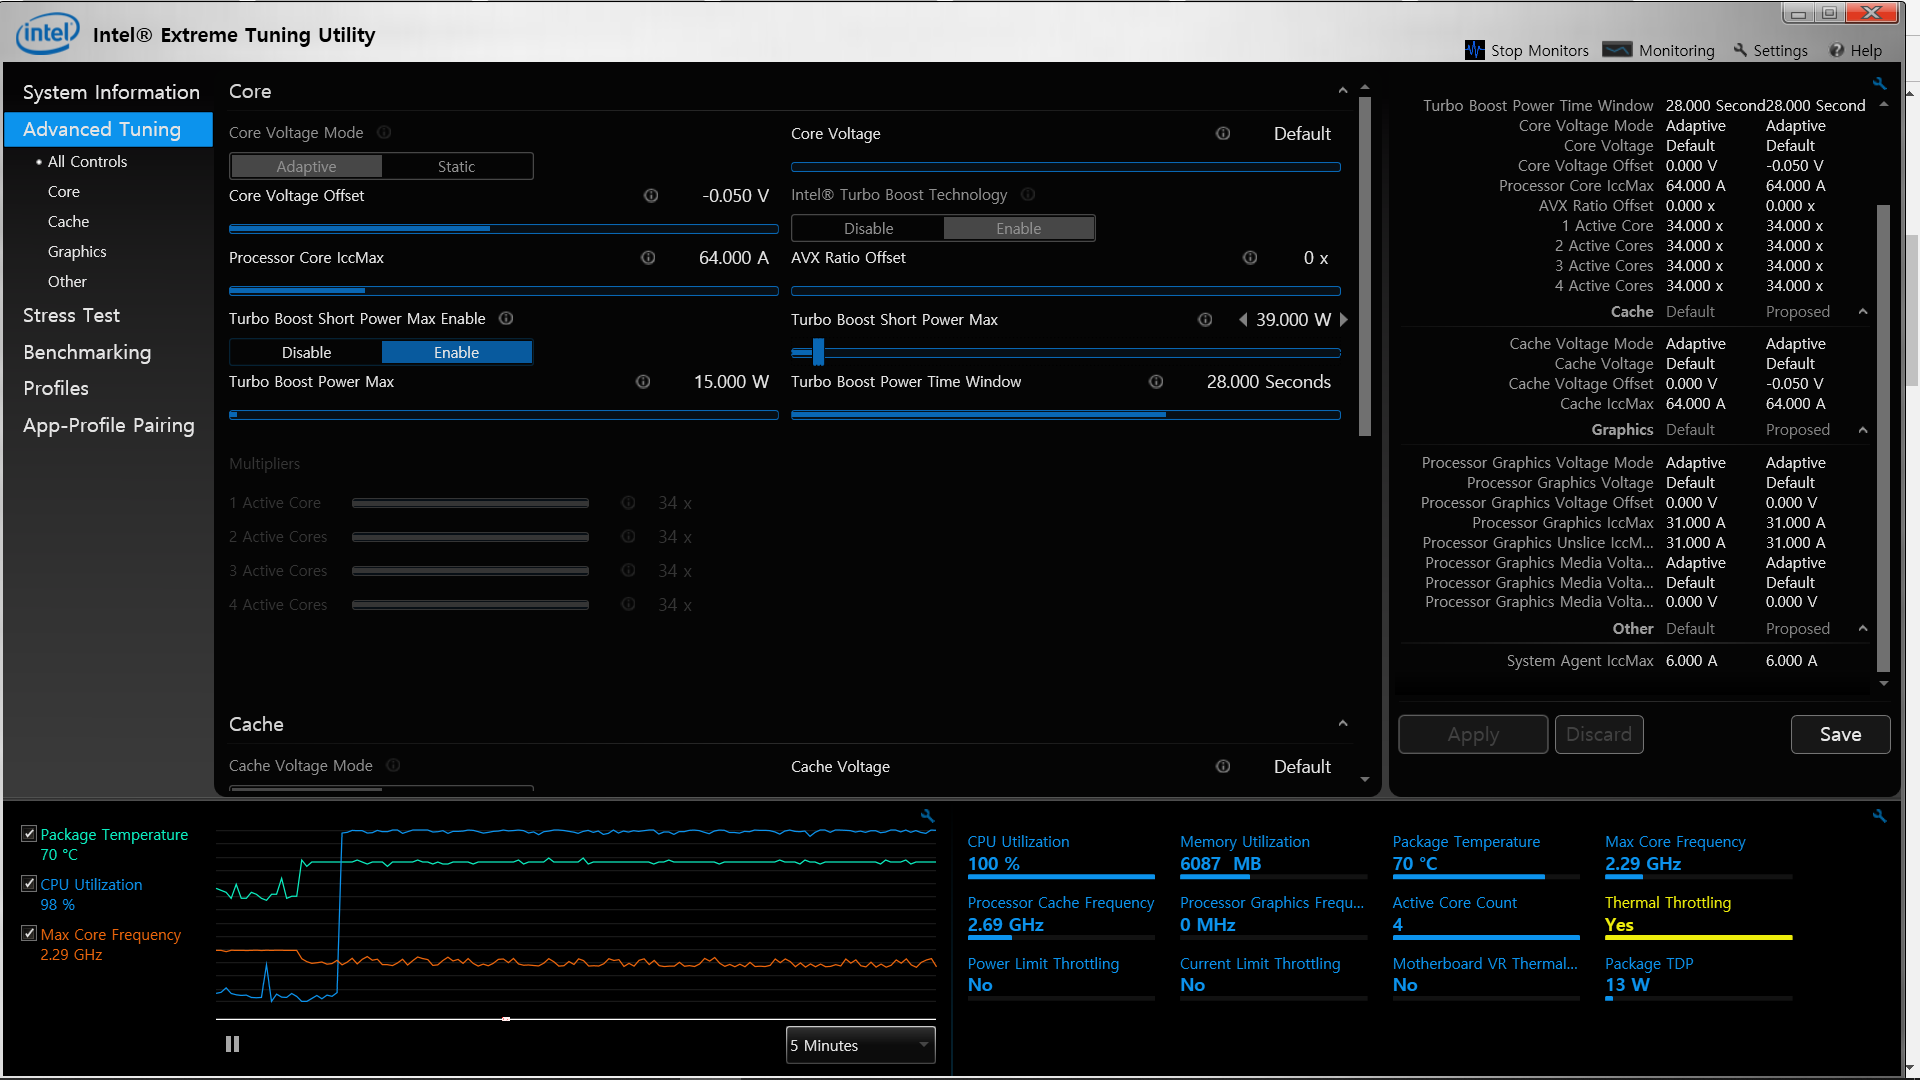Click the Core Voltage Offset slider
1920x1080 pixels.
pos(504,229)
